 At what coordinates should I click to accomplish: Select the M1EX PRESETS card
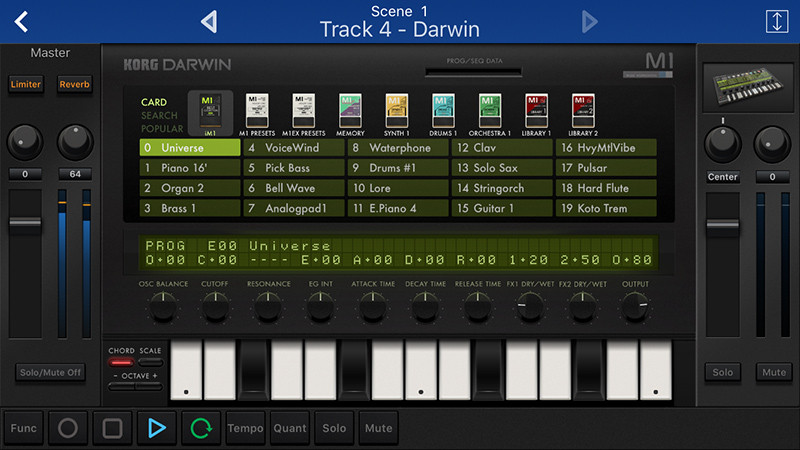coord(304,114)
